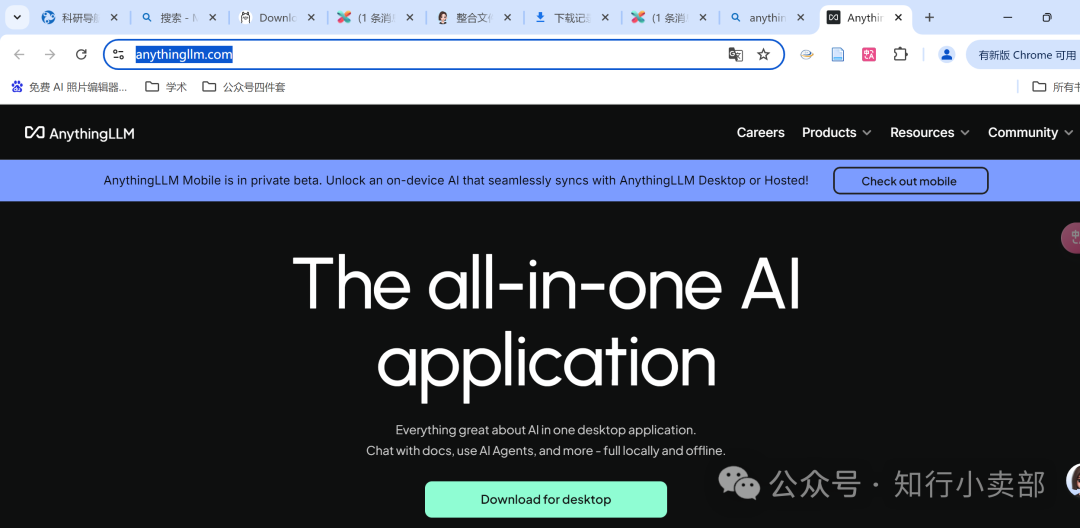Switch to the 科研导 tab

(78, 18)
